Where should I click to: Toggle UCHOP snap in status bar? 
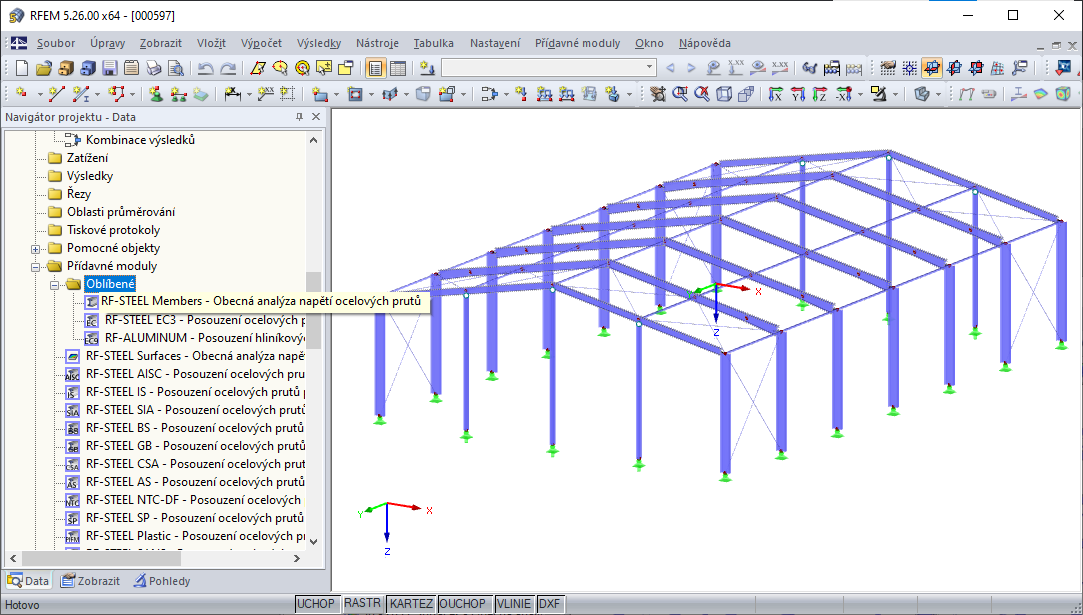pos(316,604)
